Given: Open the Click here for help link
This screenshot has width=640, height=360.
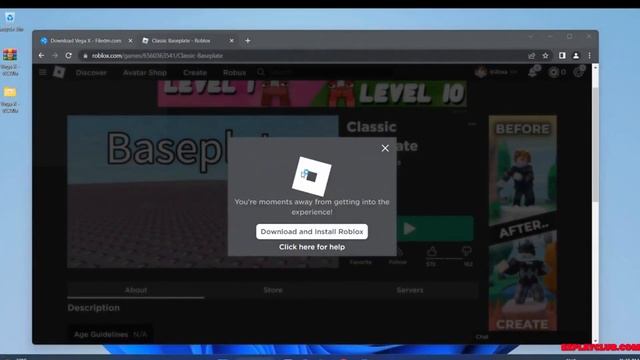Looking at the screenshot, I should tap(312, 247).
